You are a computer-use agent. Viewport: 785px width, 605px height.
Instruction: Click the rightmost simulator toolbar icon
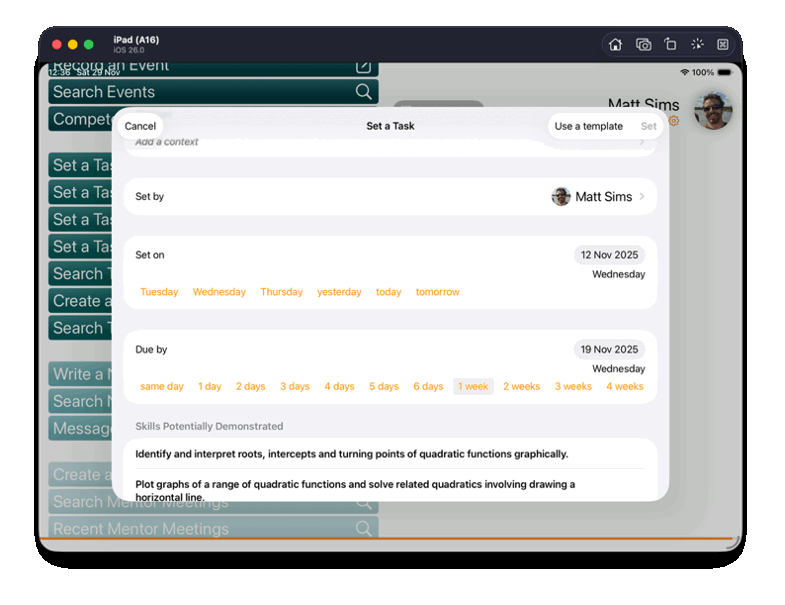(722, 45)
